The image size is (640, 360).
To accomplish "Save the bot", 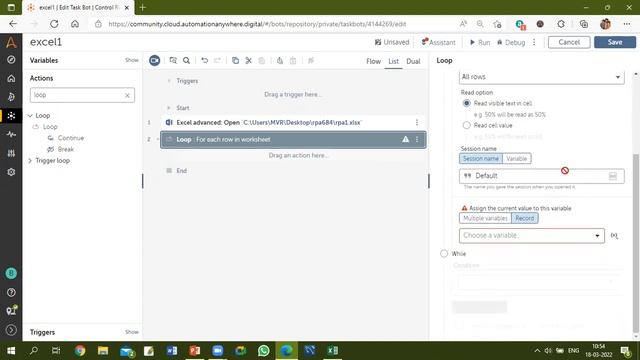I will tap(615, 42).
